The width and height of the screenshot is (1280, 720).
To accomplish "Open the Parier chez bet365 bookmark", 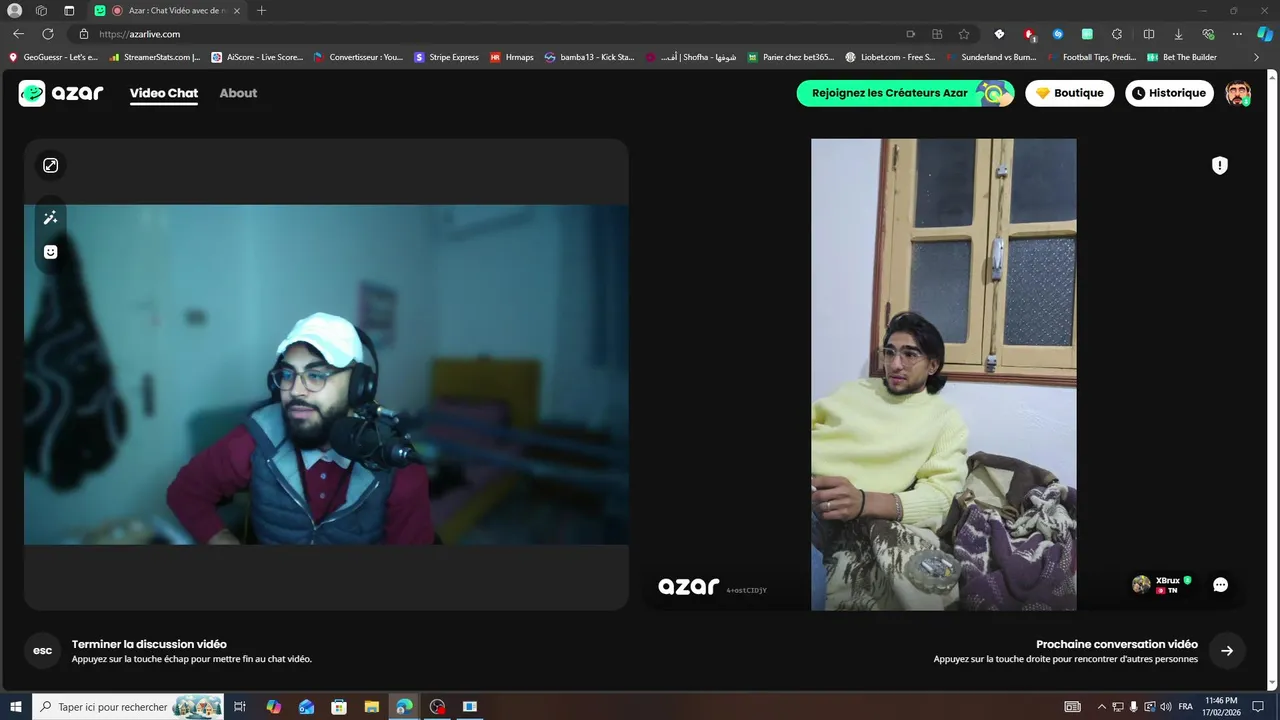I will click(x=791, y=57).
